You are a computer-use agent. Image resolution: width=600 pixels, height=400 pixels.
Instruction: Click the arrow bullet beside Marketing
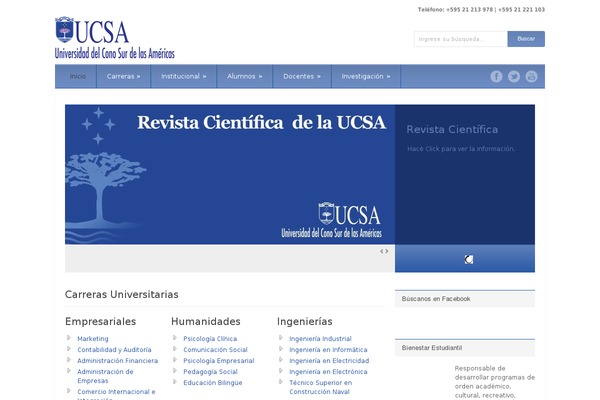[69, 338]
